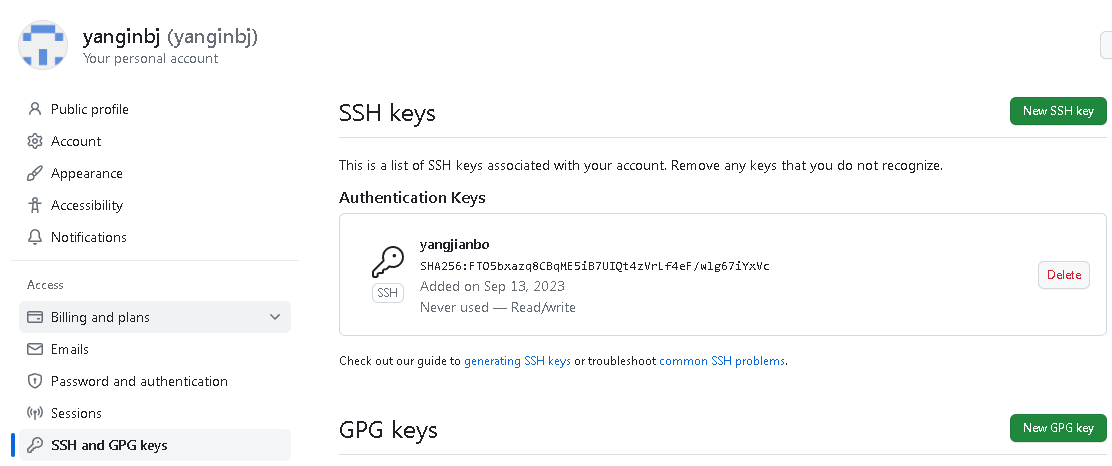Viewport: 1112px width, 466px height.
Task: Expand the Billing and plans chevron
Action: coord(275,317)
